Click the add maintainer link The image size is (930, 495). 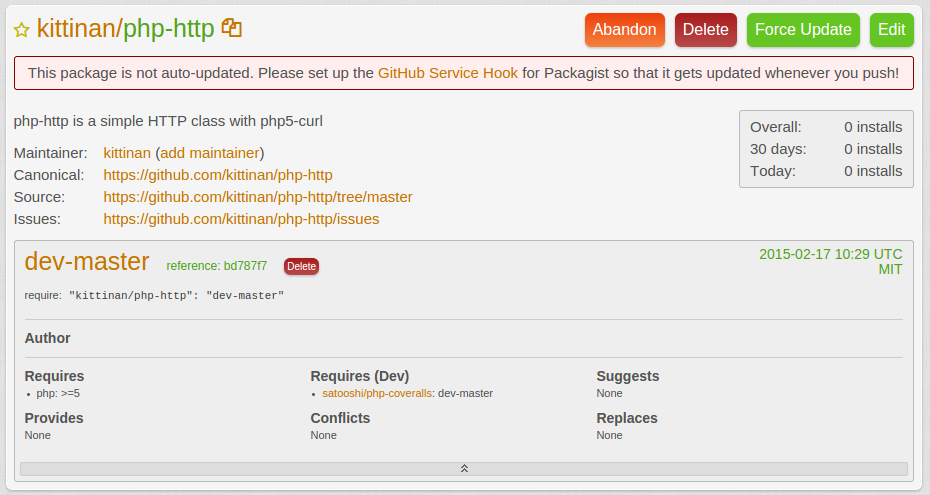[209, 153]
